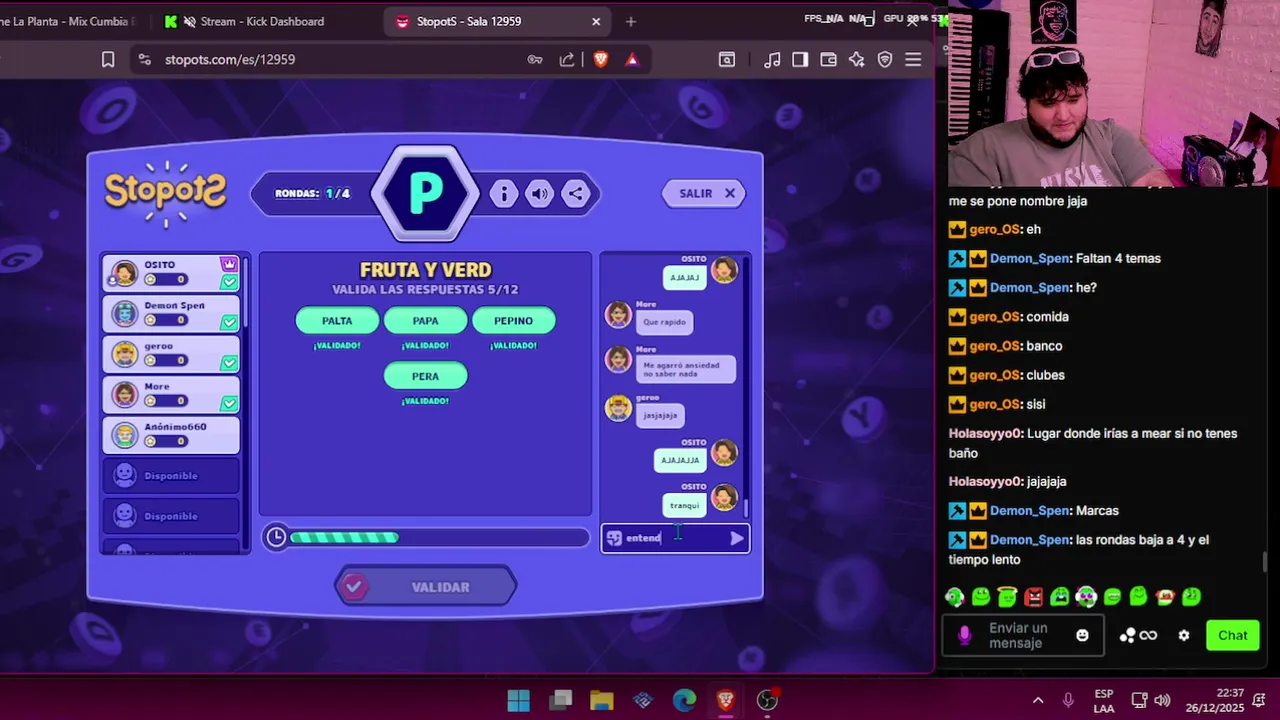Open the Kick chat emote picker
The height and width of the screenshot is (720, 1280).
click(1082, 635)
